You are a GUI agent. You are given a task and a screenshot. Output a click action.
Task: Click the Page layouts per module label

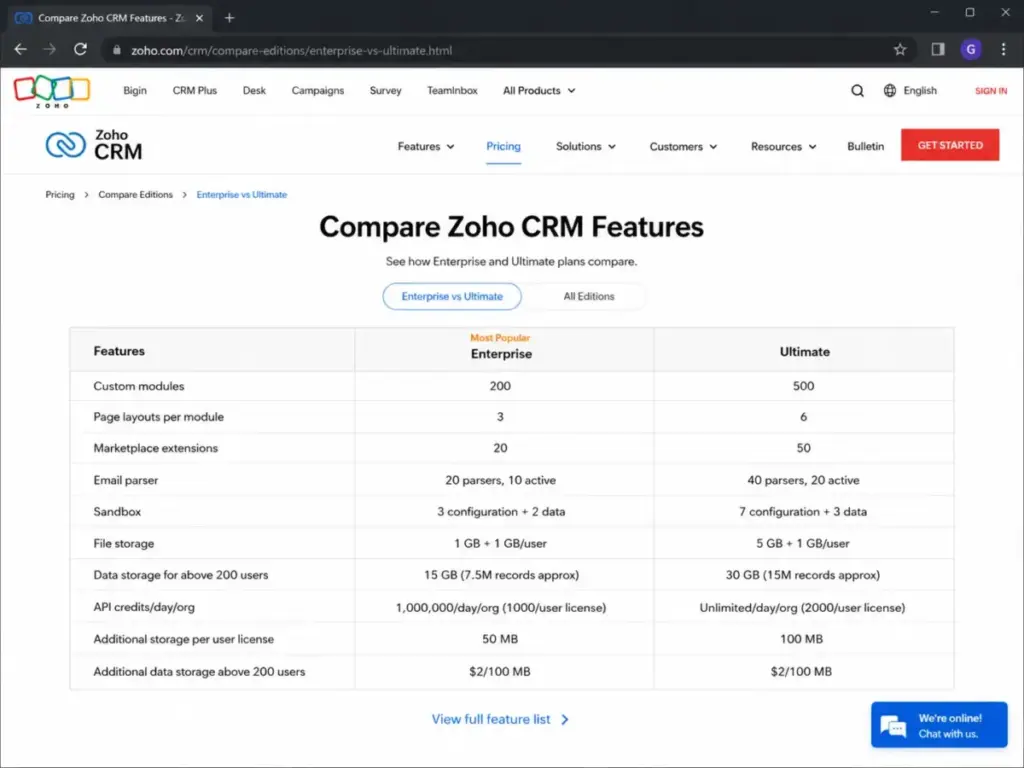[159, 417]
